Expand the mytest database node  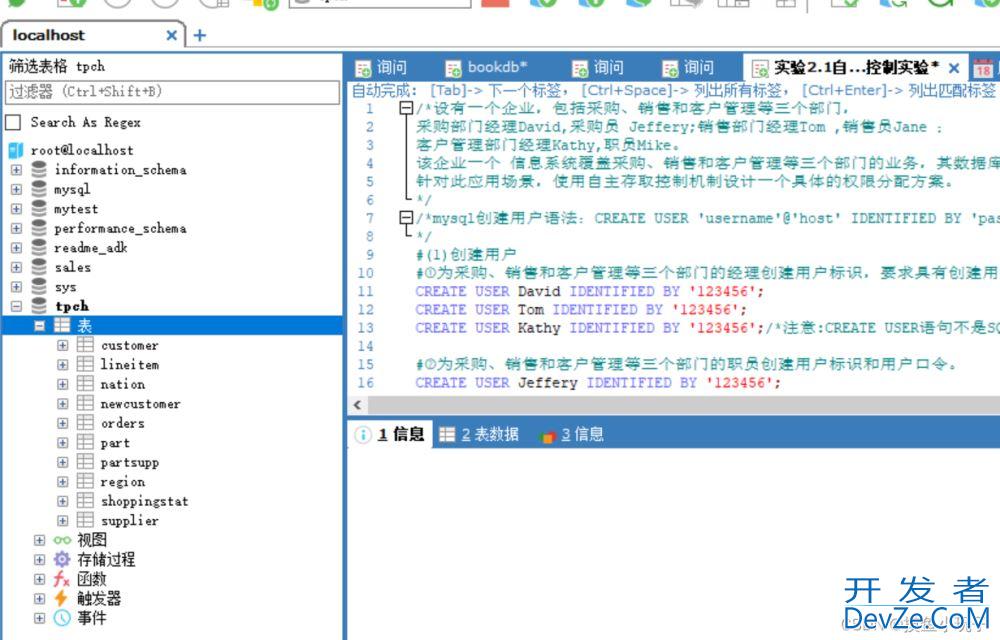[17, 208]
